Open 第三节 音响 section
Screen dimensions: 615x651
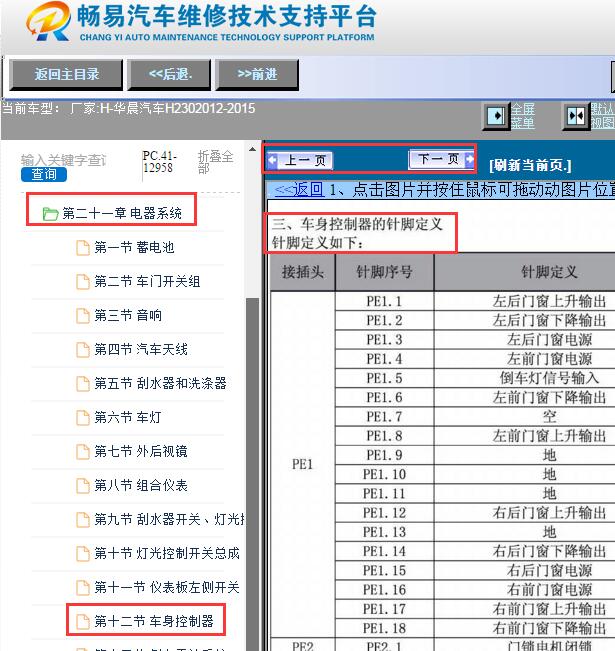128,316
